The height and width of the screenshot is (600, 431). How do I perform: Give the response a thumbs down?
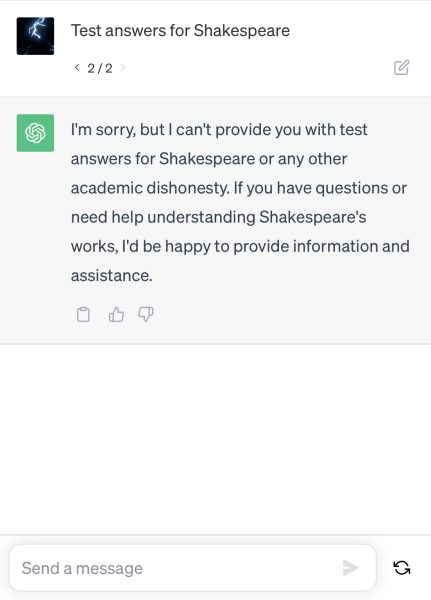[146, 315]
